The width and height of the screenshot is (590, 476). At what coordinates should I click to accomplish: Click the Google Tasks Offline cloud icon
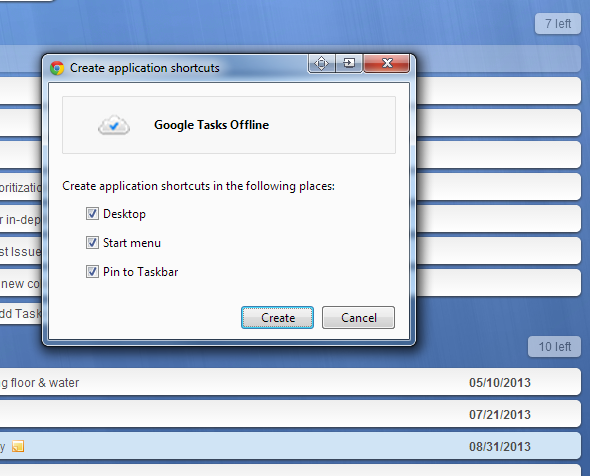pos(114,125)
